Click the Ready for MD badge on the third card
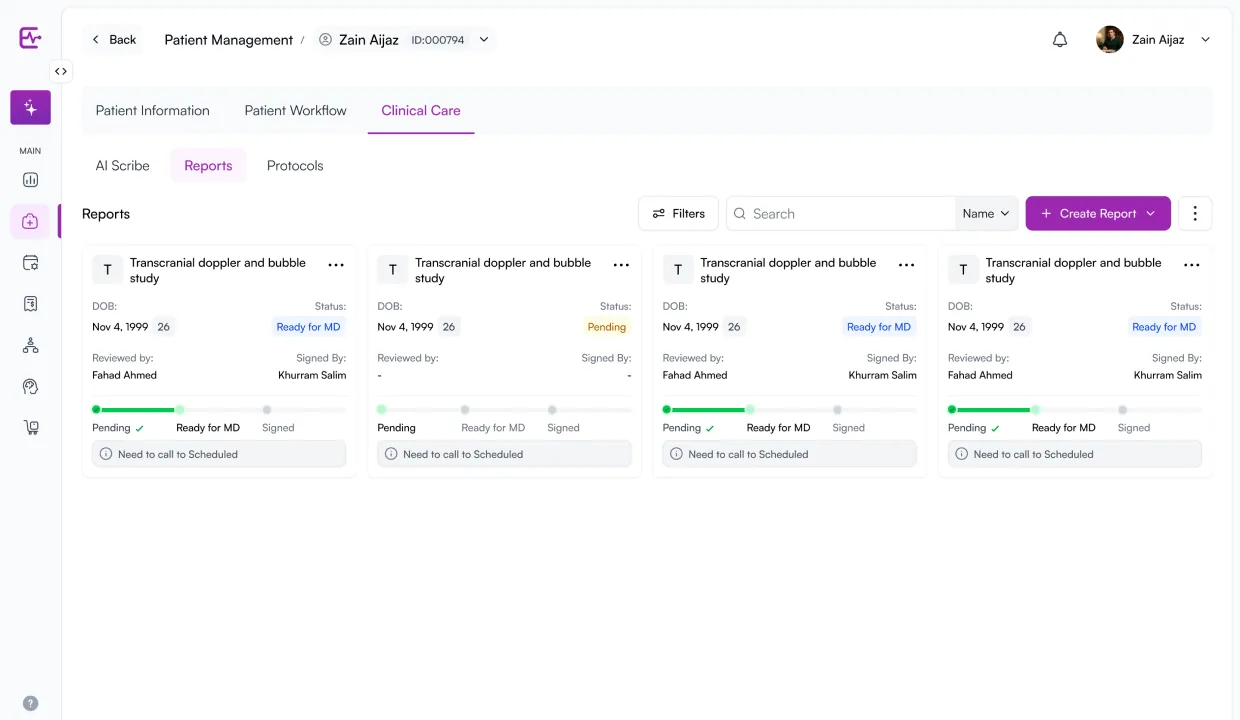The height and width of the screenshot is (720, 1240). pyautogui.click(x=879, y=327)
